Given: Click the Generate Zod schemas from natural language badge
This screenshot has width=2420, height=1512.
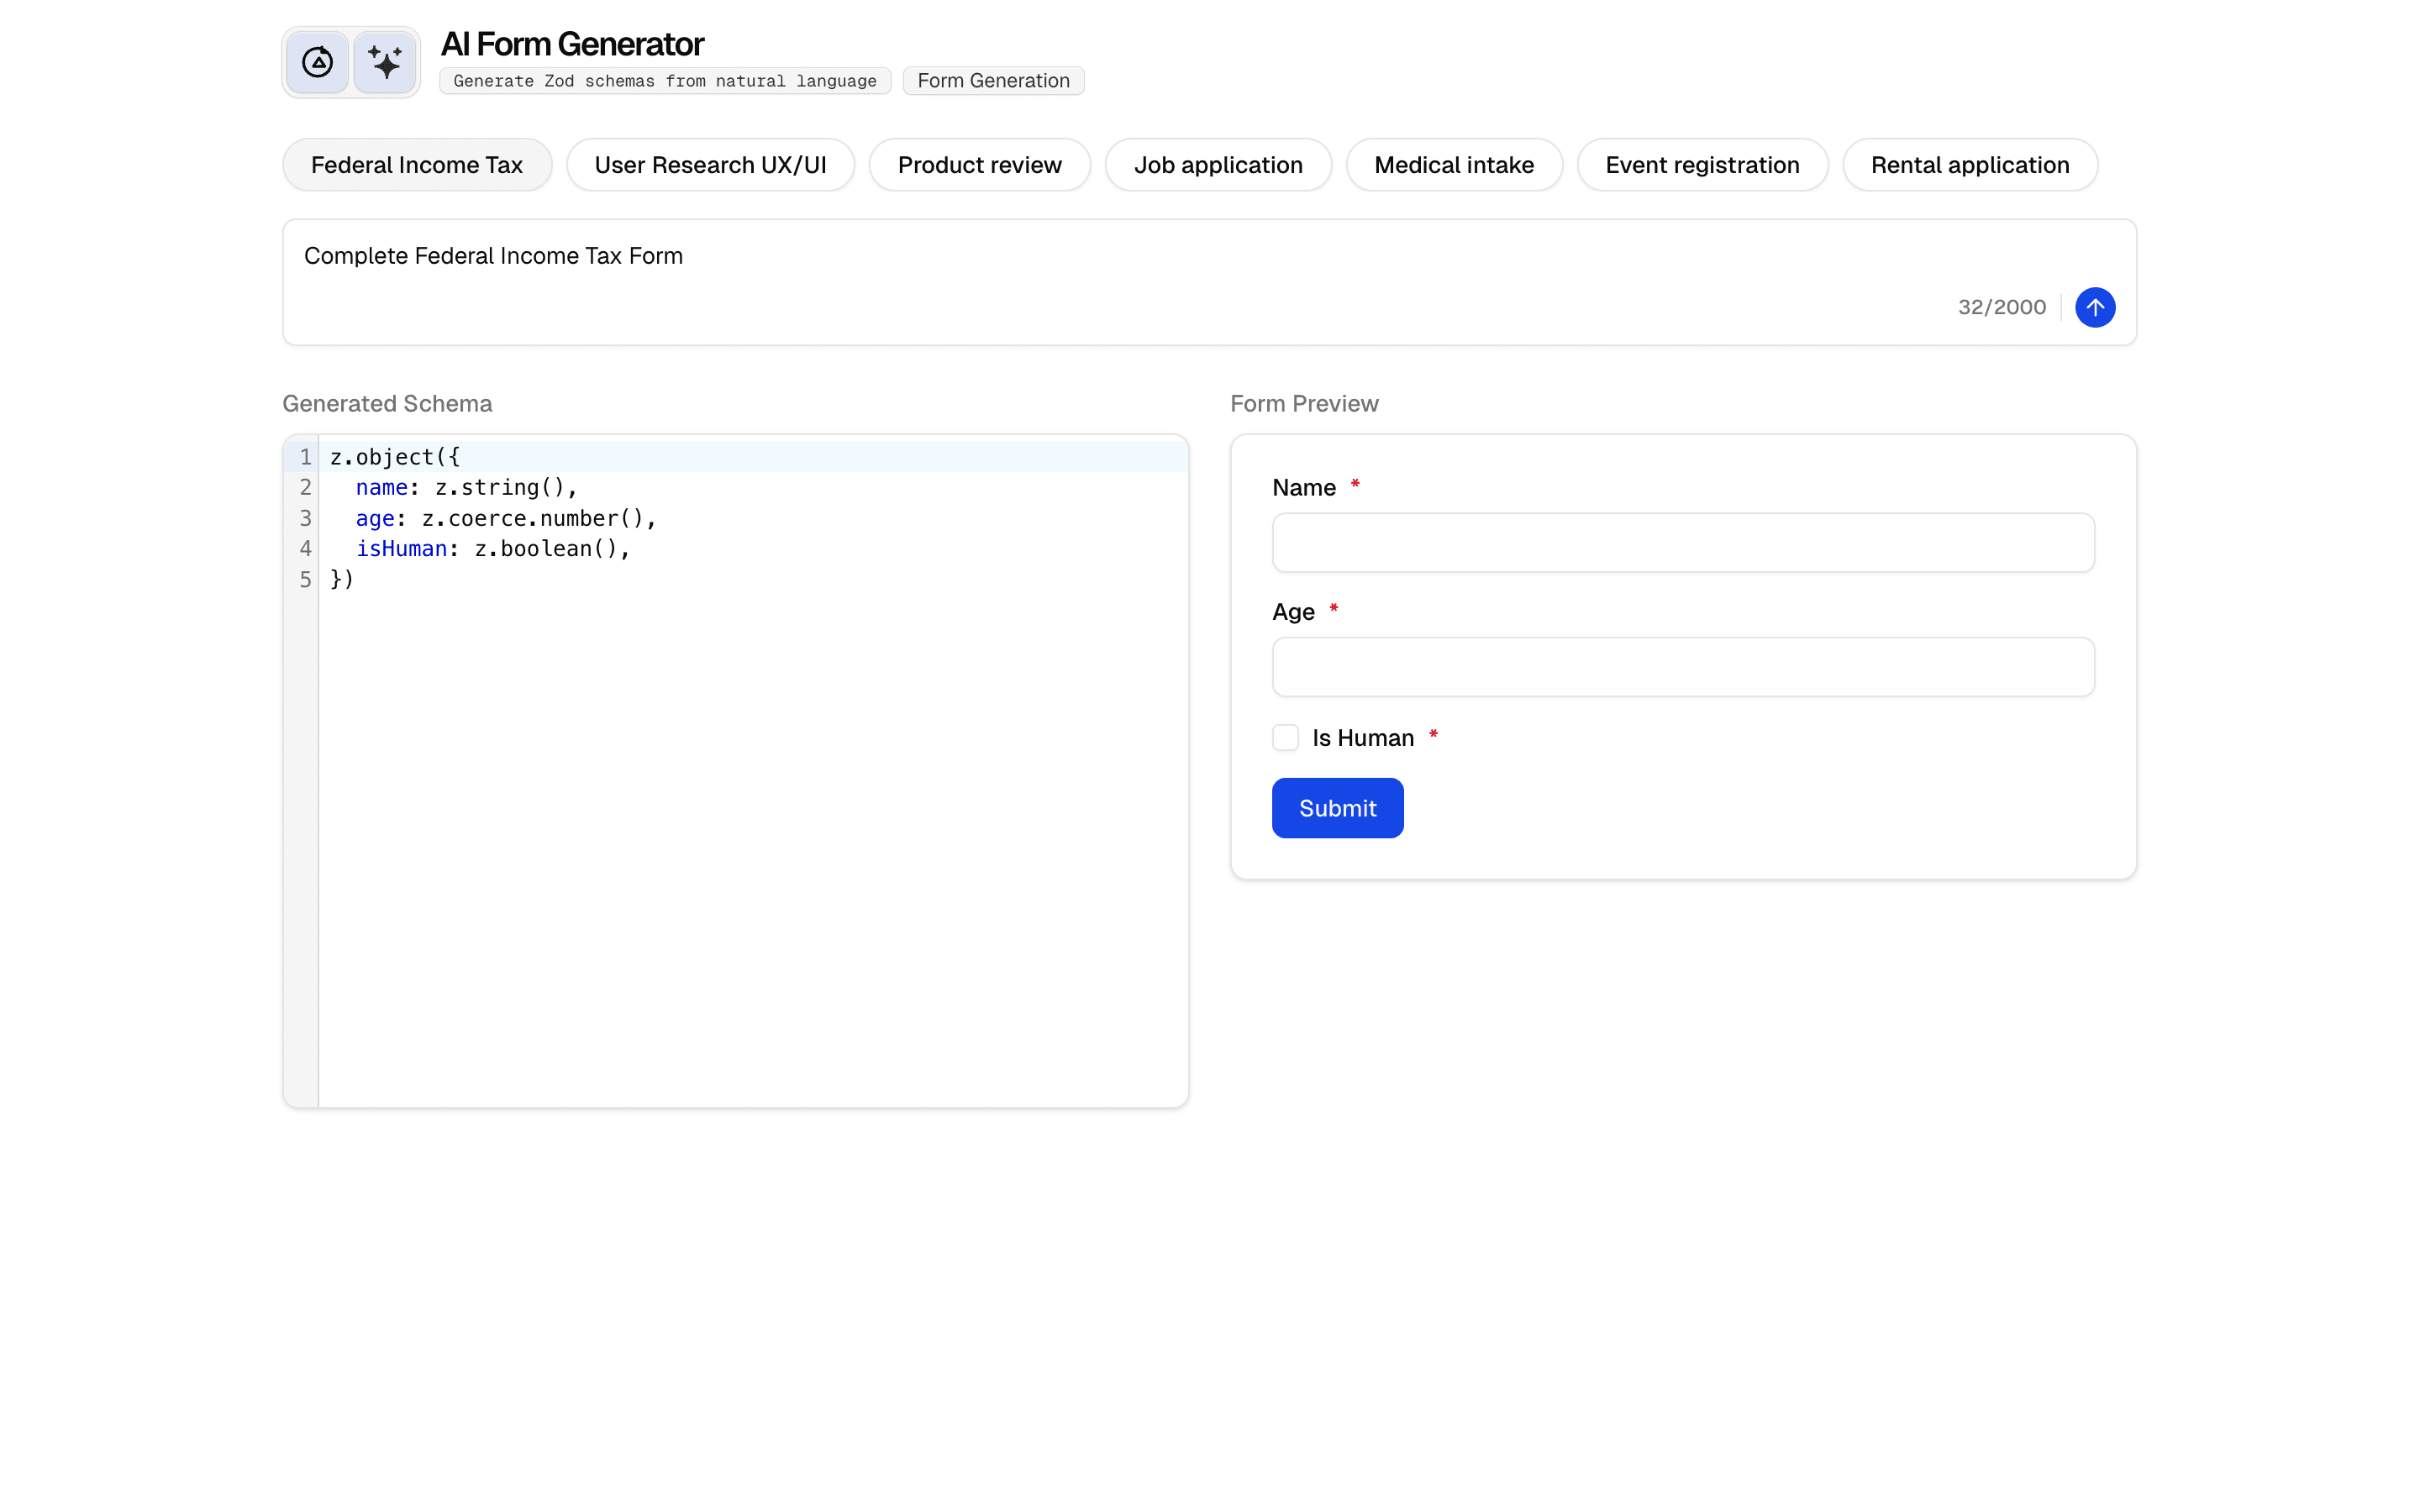Looking at the screenshot, I should (664, 80).
